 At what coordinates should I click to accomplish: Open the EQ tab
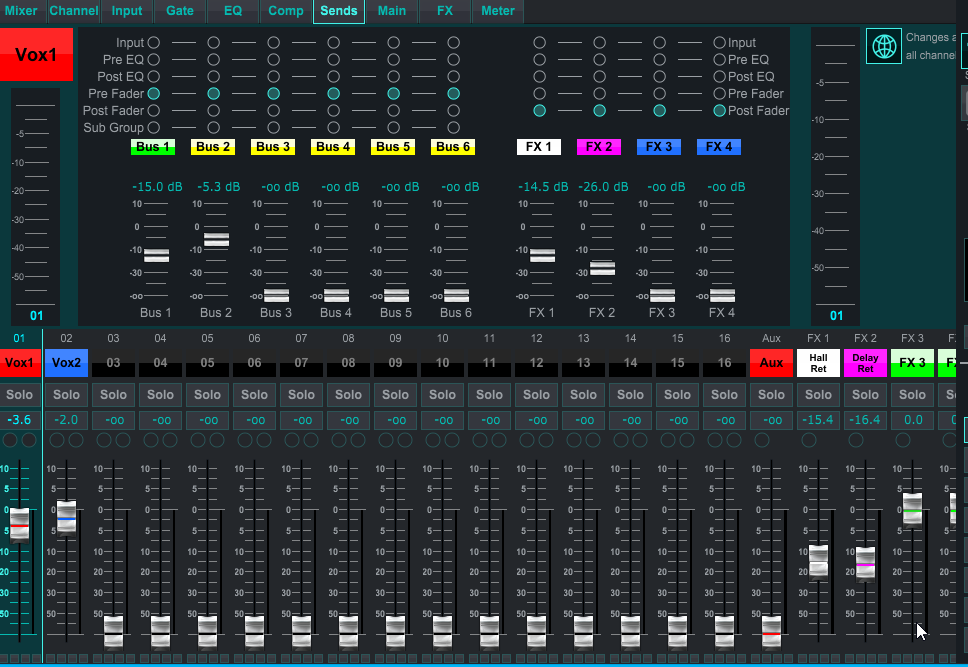pyautogui.click(x=232, y=11)
